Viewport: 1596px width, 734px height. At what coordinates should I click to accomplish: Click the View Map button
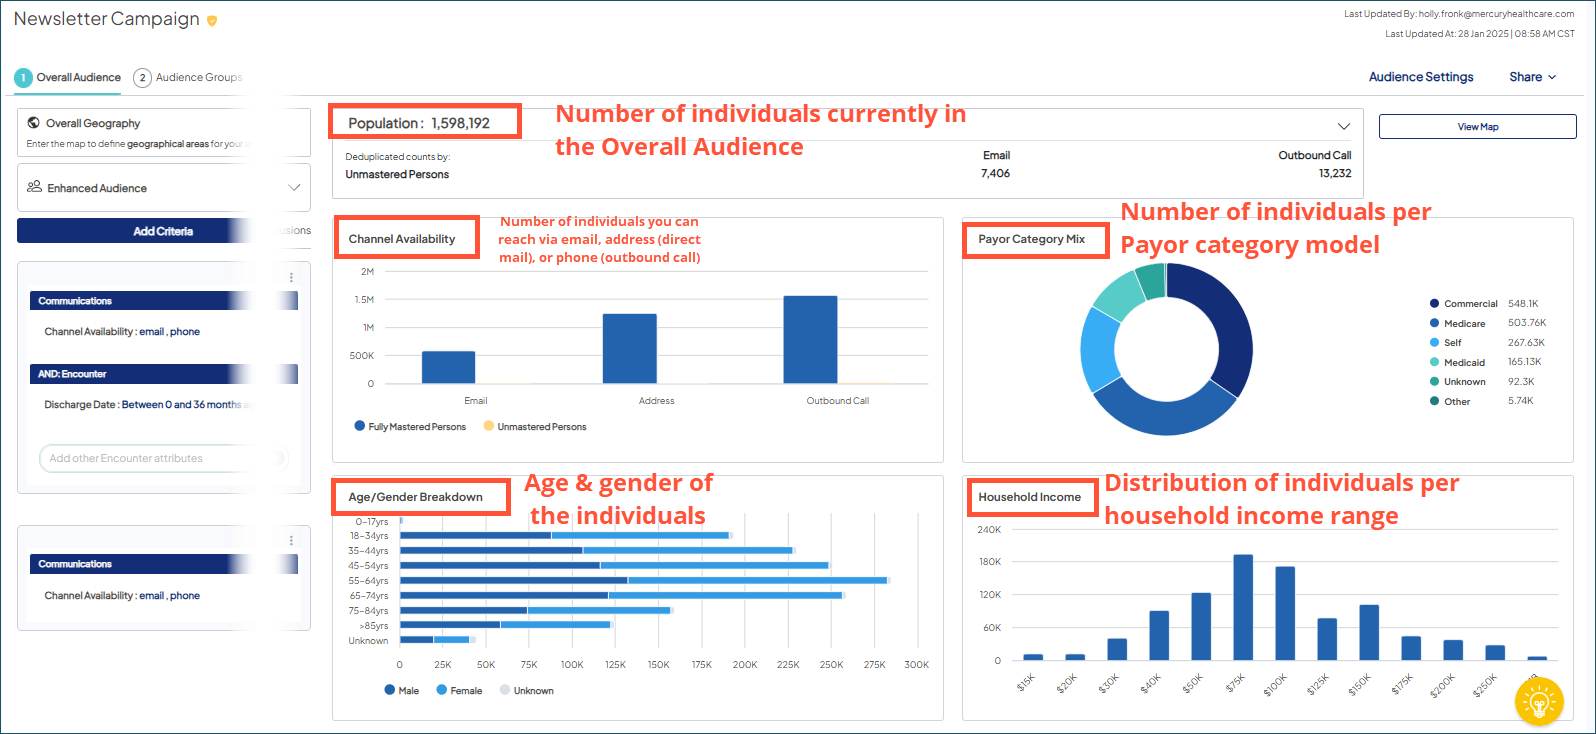point(1477,127)
